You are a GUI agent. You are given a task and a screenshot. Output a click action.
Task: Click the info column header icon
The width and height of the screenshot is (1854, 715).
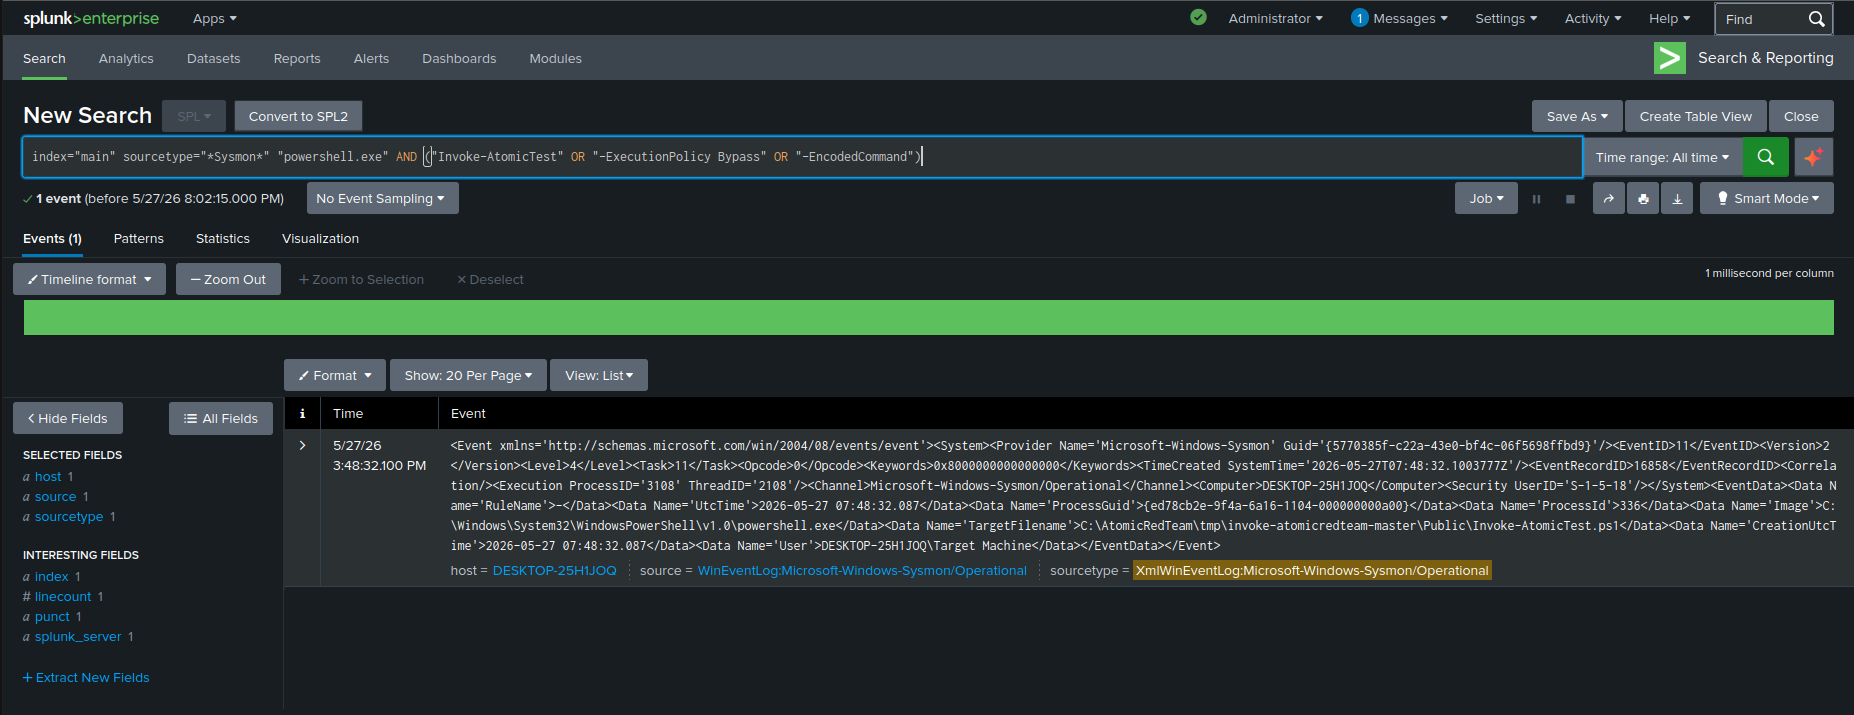click(x=302, y=413)
